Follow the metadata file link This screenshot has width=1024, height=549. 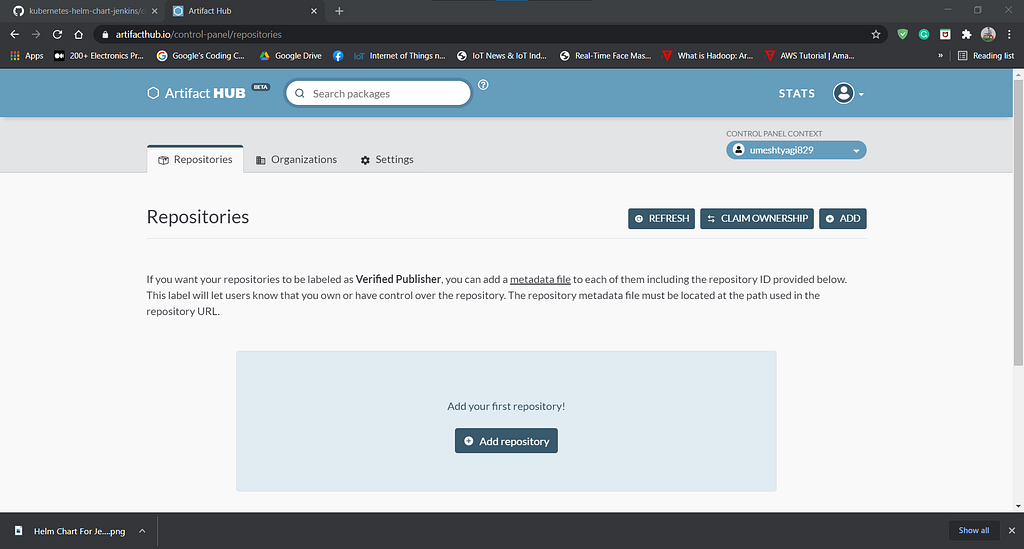tap(540, 279)
